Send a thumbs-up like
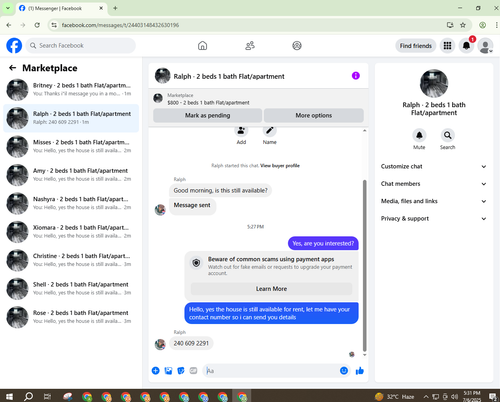 [x=359, y=371]
